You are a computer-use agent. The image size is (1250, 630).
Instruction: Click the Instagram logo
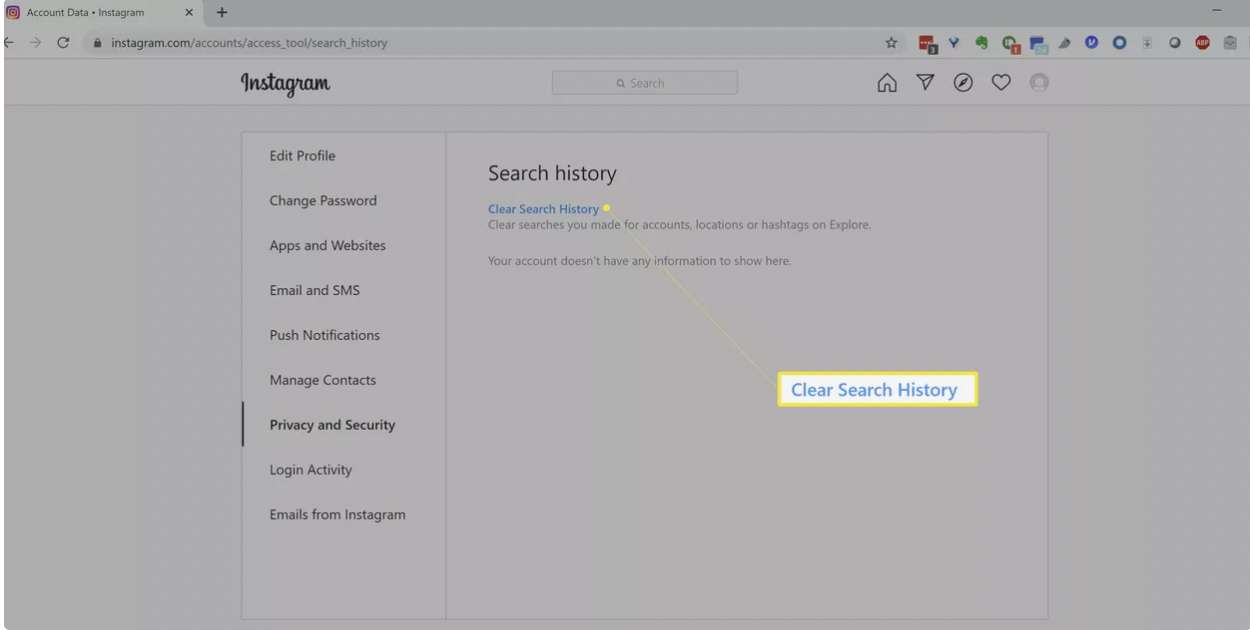click(x=284, y=84)
